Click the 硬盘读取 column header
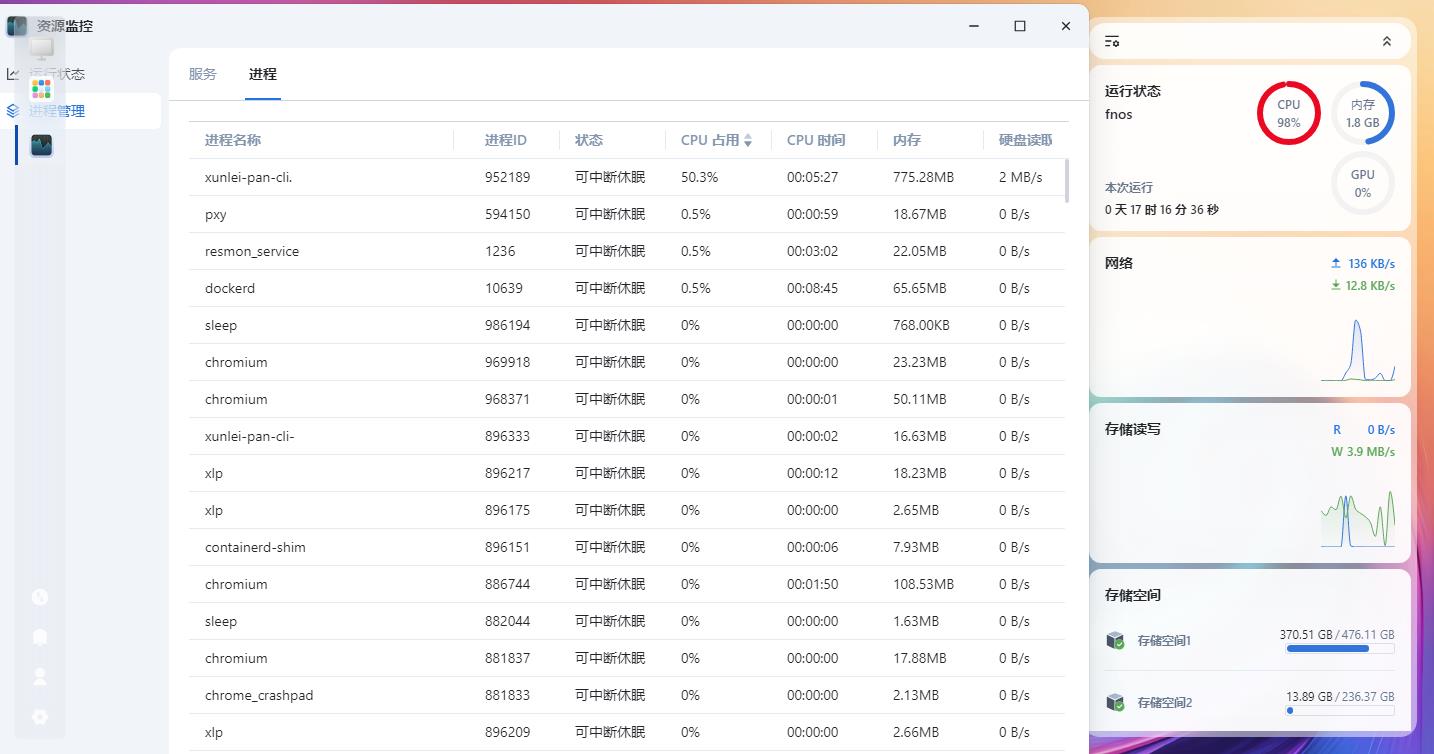This screenshot has width=1434, height=754. click(1026, 140)
